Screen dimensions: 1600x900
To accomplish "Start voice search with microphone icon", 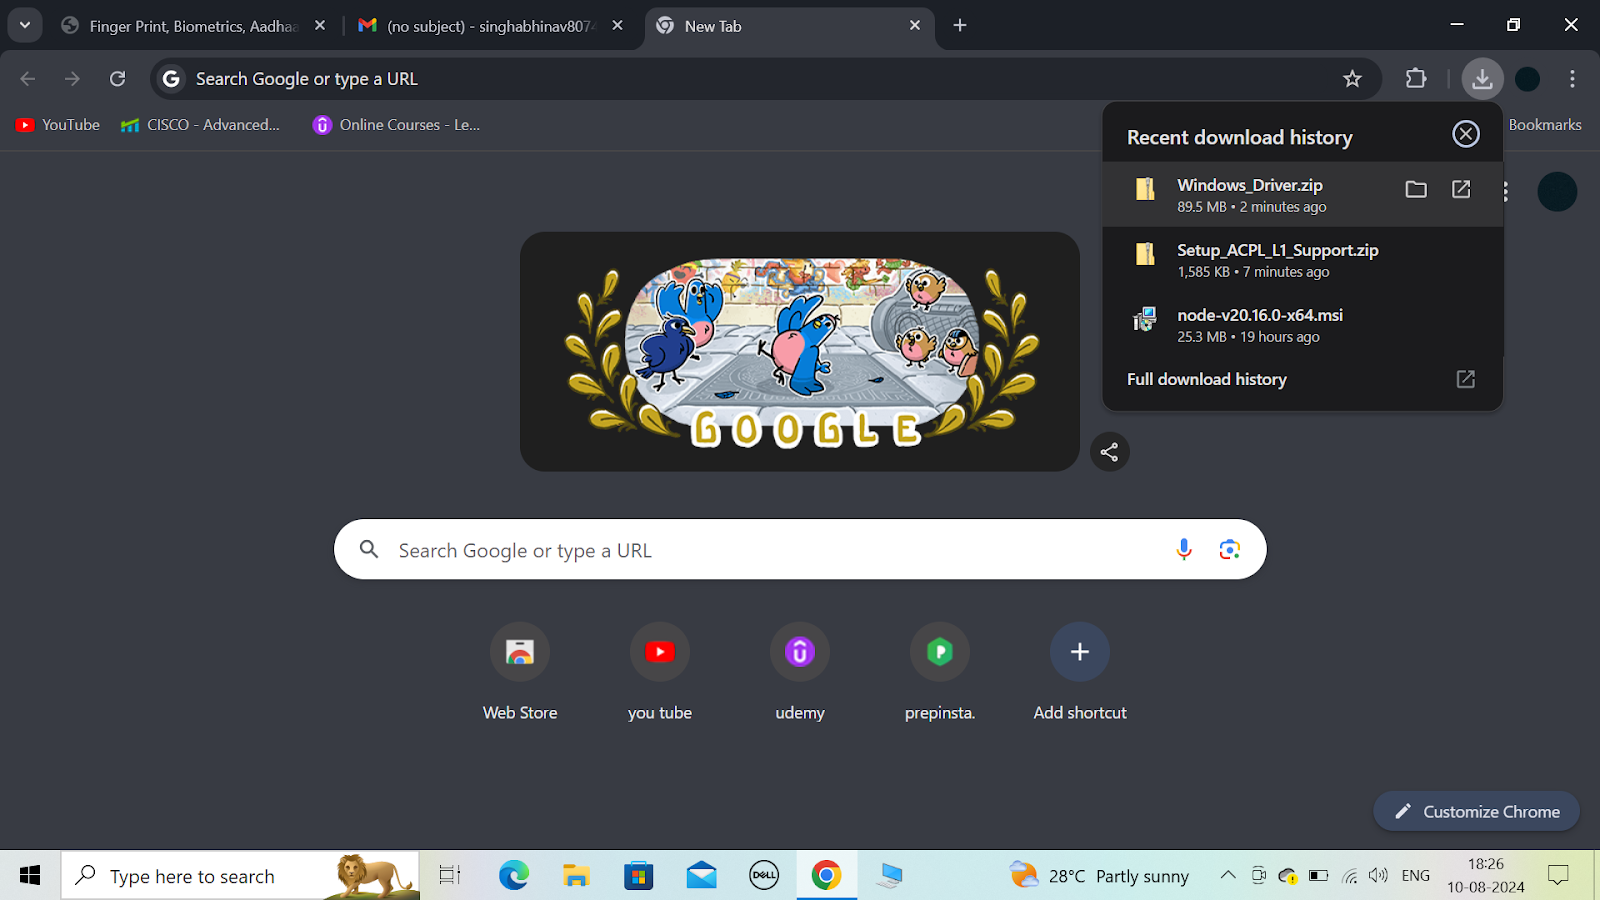I will coord(1184,549).
